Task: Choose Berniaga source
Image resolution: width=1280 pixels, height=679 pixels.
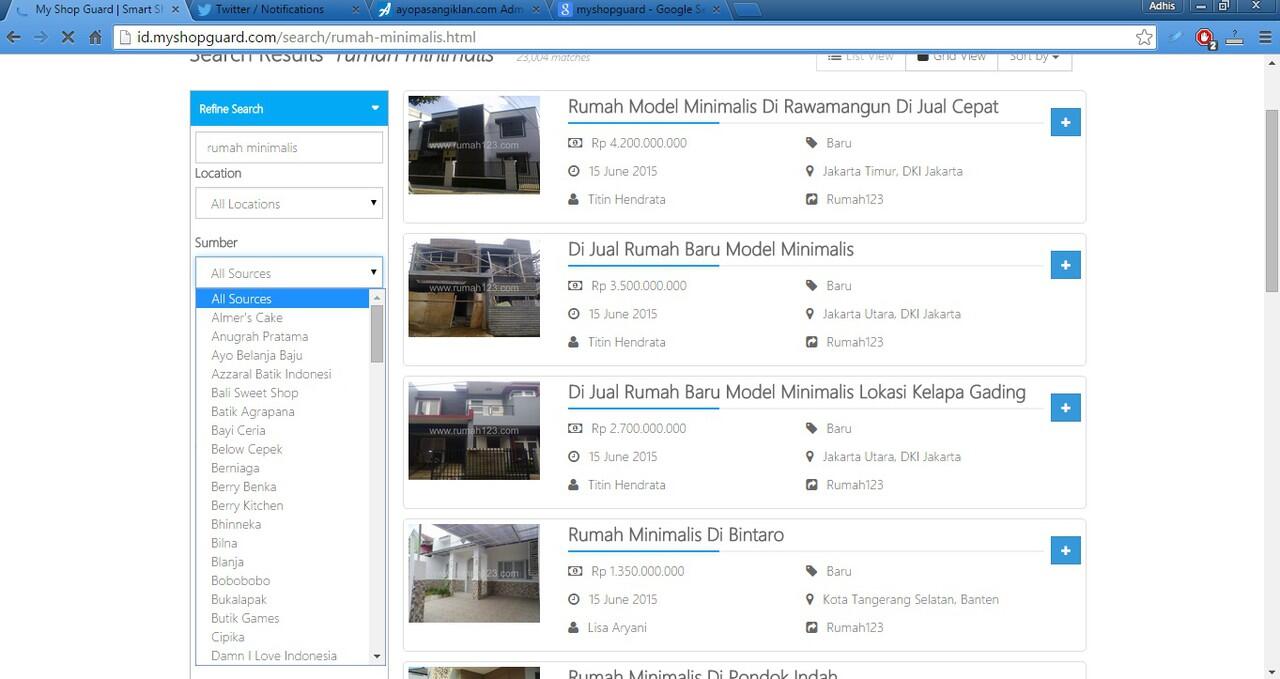Action: pyautogui.click(x=283, y=468)
